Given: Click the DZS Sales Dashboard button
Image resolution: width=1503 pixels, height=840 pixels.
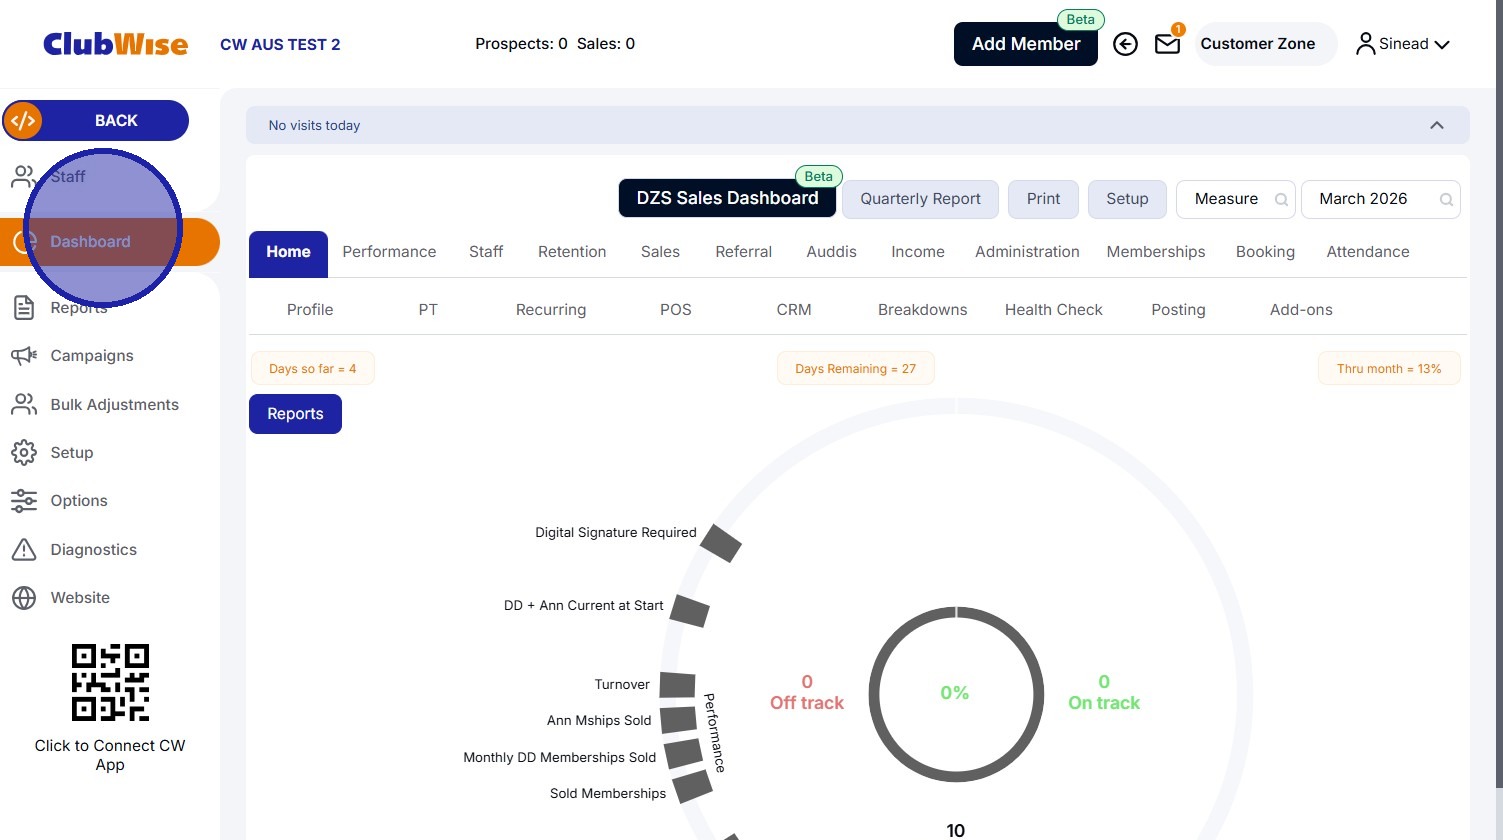Looking at the screenshot, I should [x=727, y=198].
